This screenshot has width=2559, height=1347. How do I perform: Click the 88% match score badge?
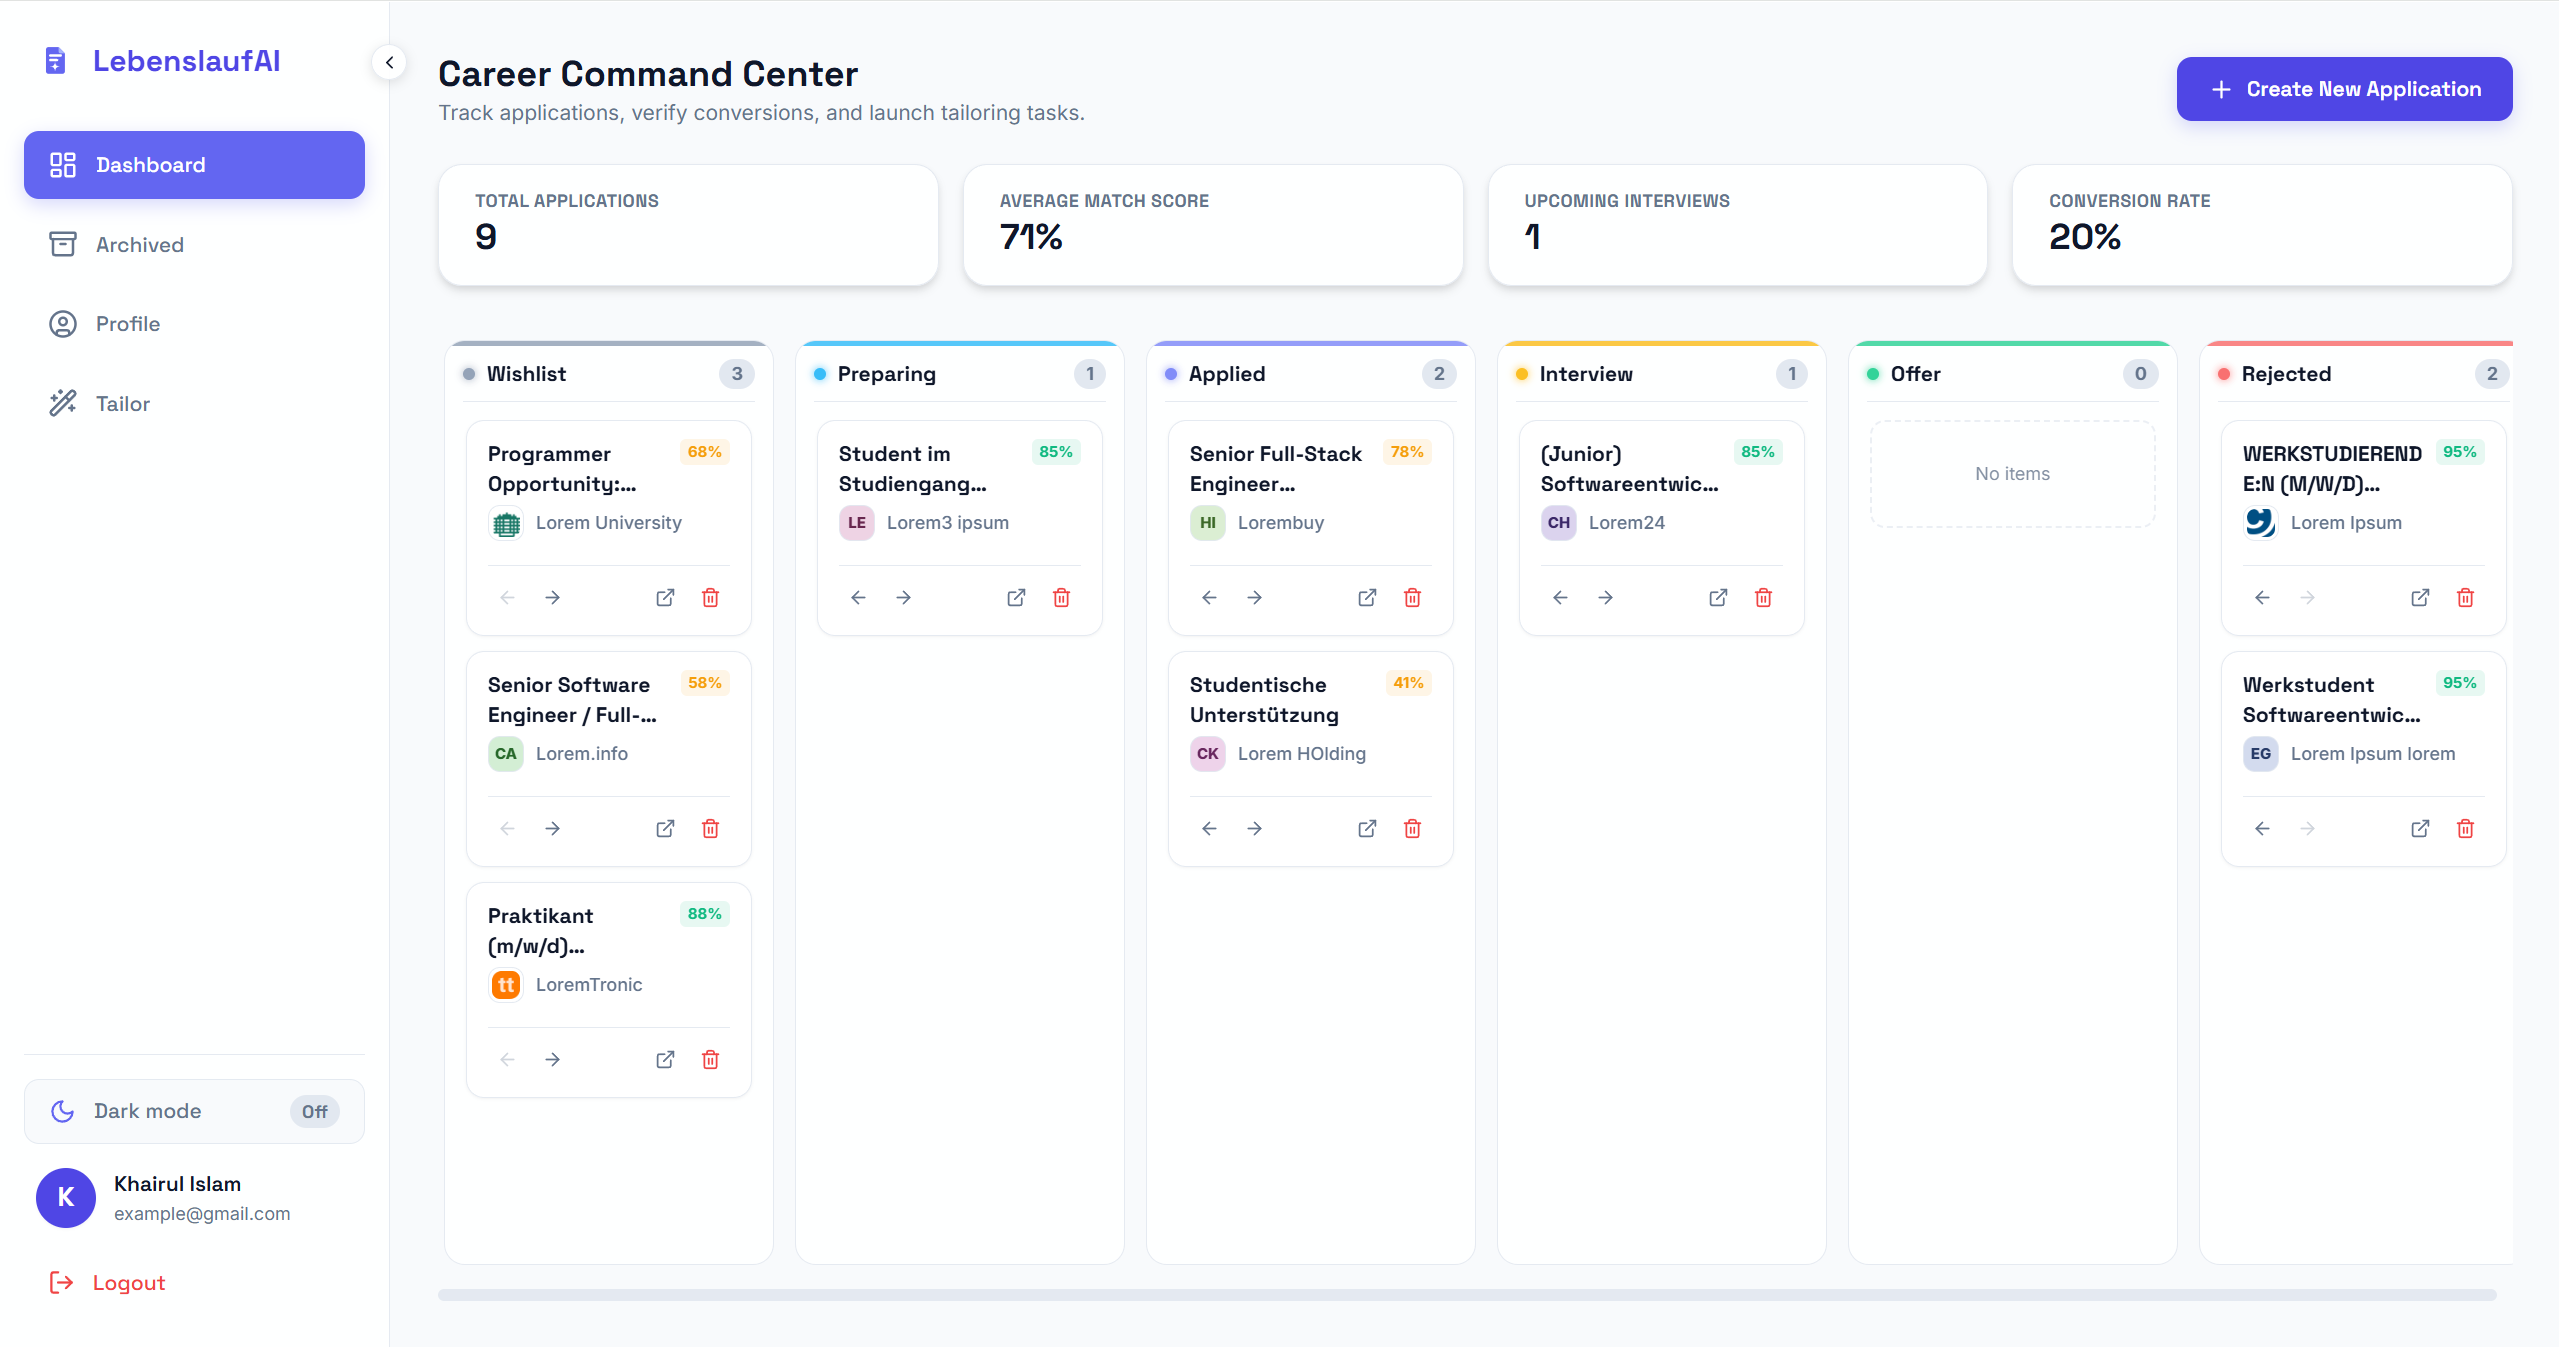pos(704,914)
